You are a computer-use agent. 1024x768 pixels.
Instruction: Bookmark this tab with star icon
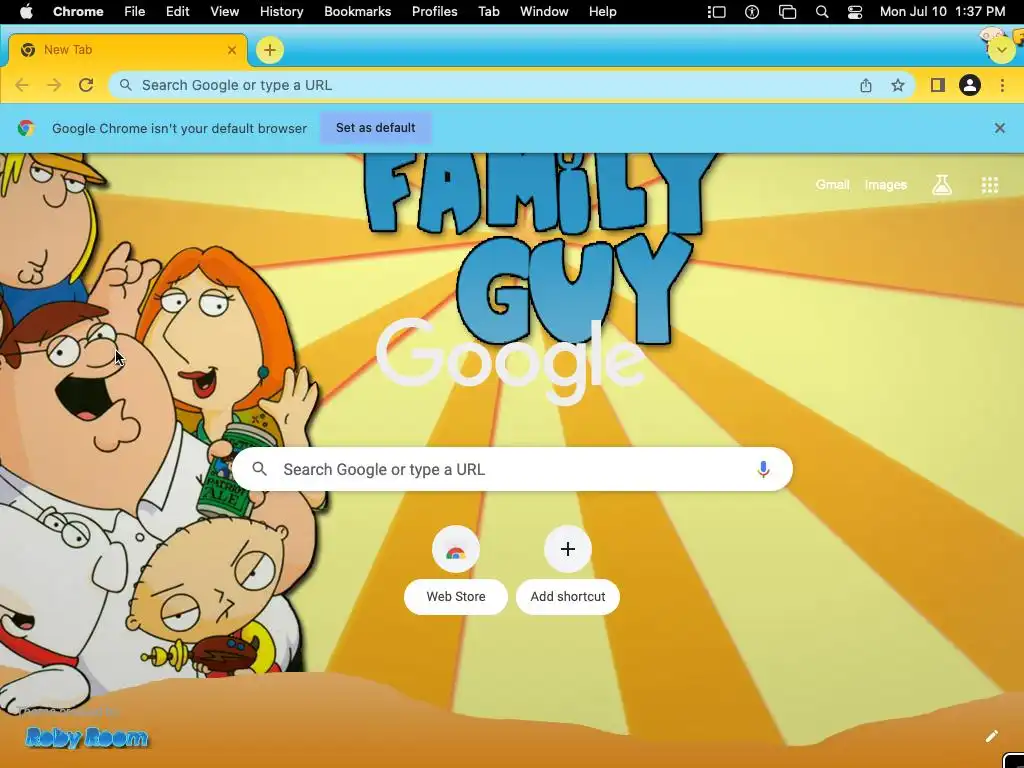tap(898, 85)
